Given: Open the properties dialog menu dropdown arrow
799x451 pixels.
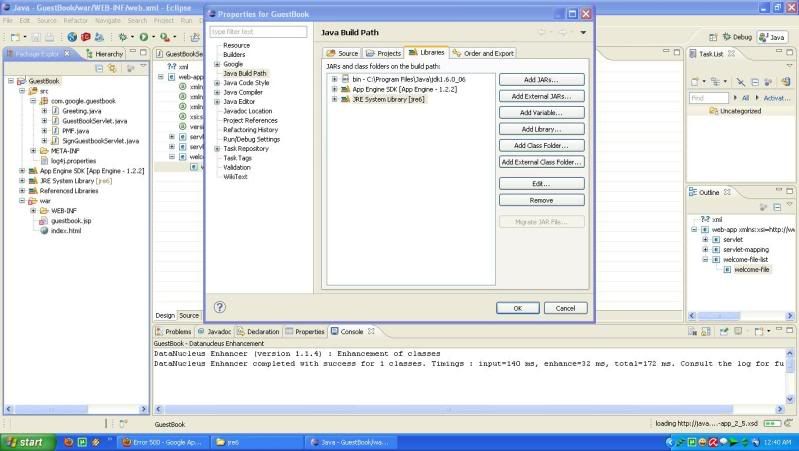Looking at the screenshot, I should click(x=582, y=32).
